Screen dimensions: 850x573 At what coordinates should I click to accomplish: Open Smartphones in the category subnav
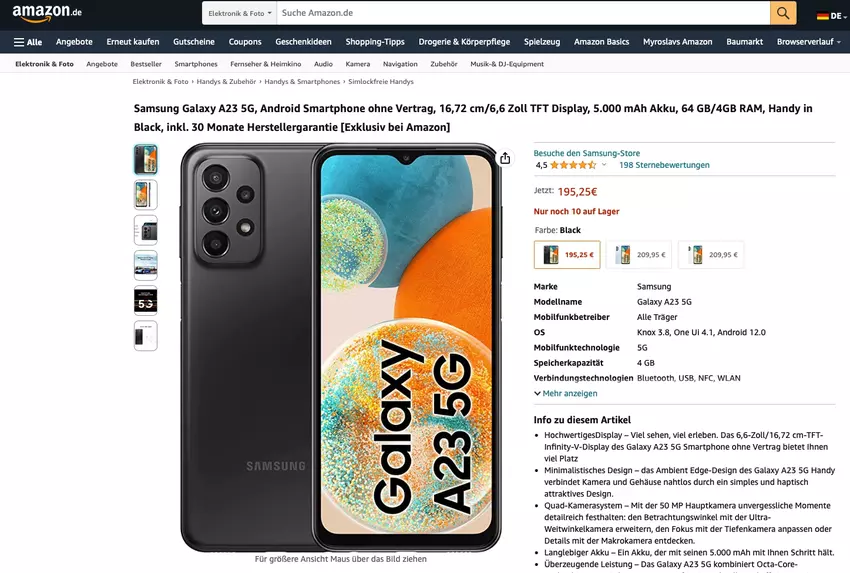click(196, 64)
